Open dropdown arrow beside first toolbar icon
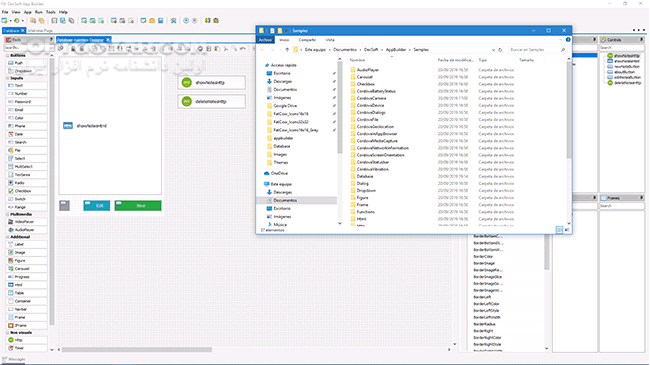 pyautogui.click(x=11, y=20)
